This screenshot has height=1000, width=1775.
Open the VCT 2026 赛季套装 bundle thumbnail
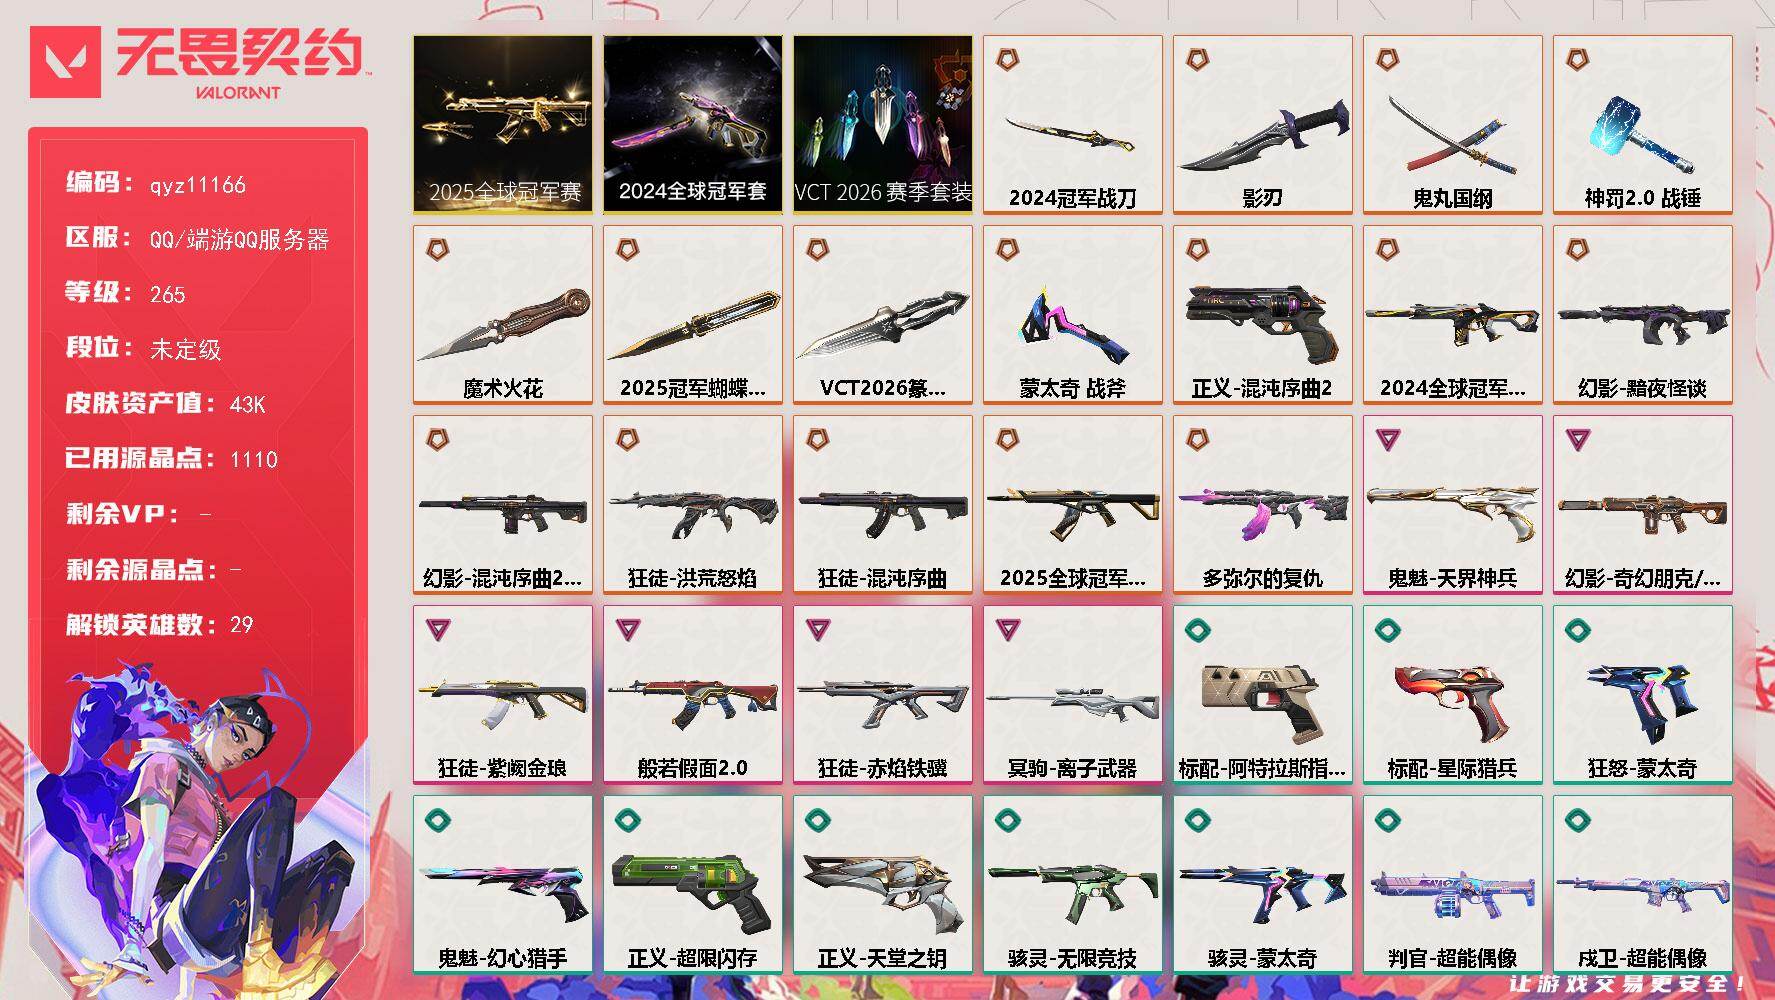883,124
